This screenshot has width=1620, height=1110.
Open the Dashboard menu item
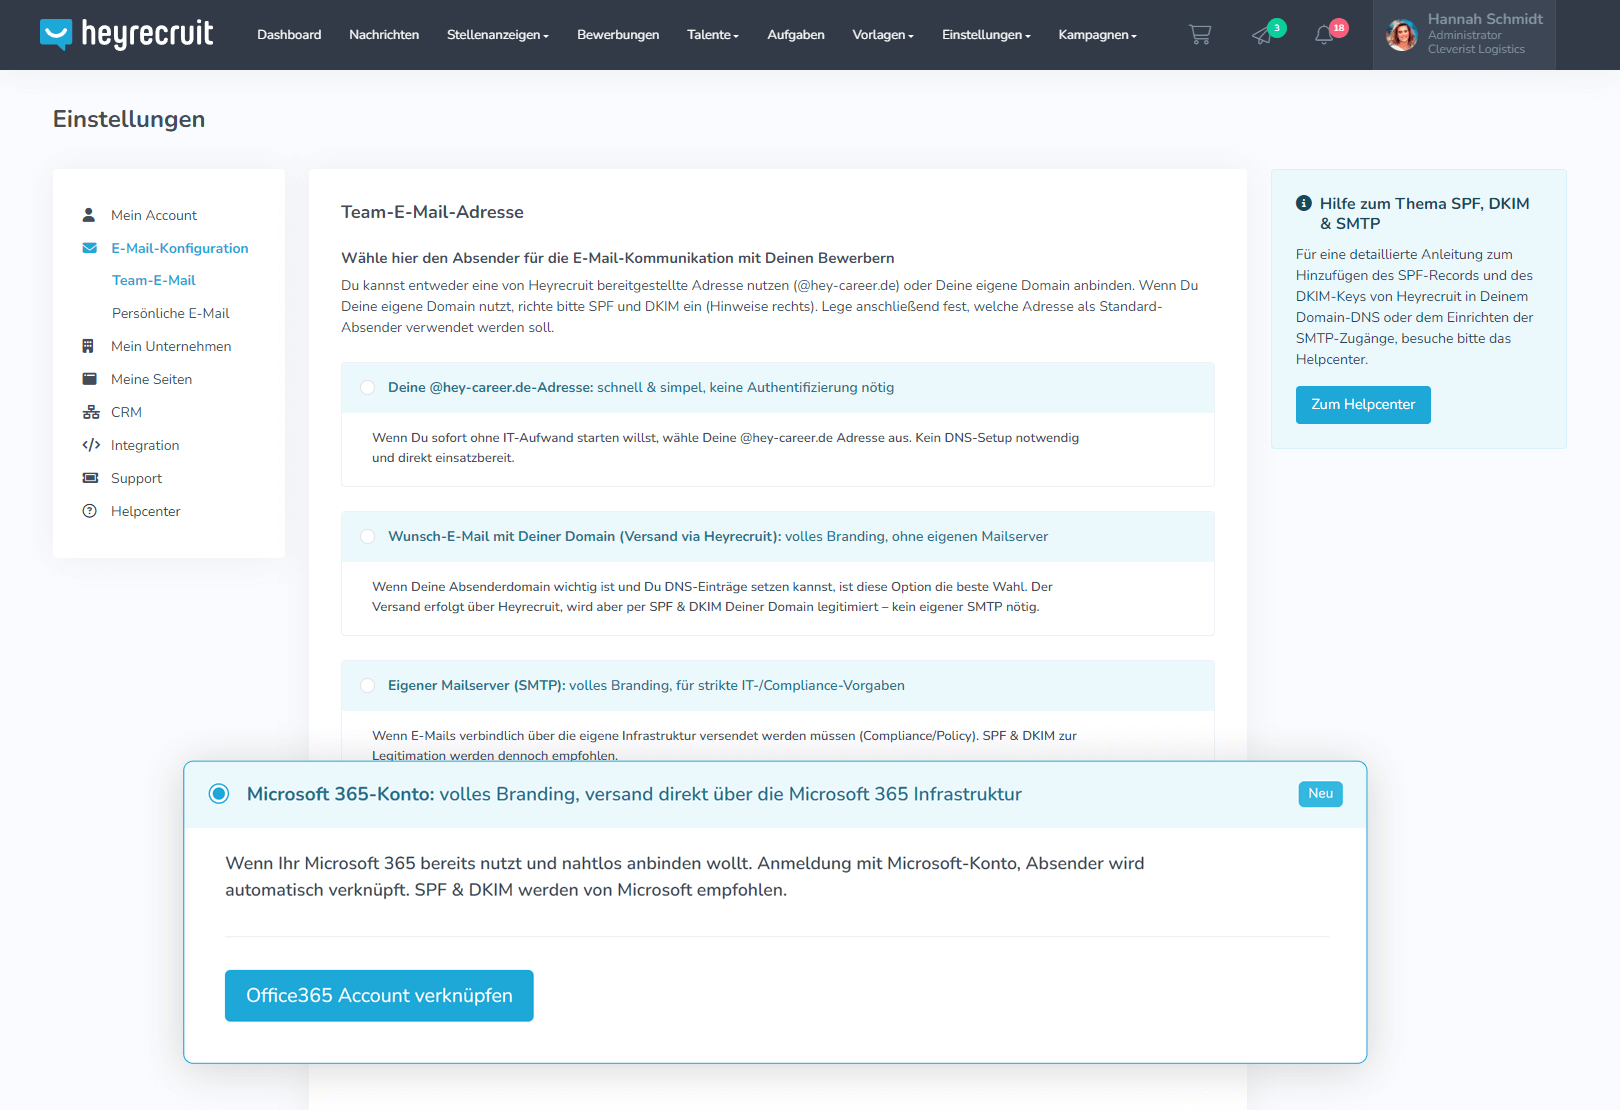(289, 35)
